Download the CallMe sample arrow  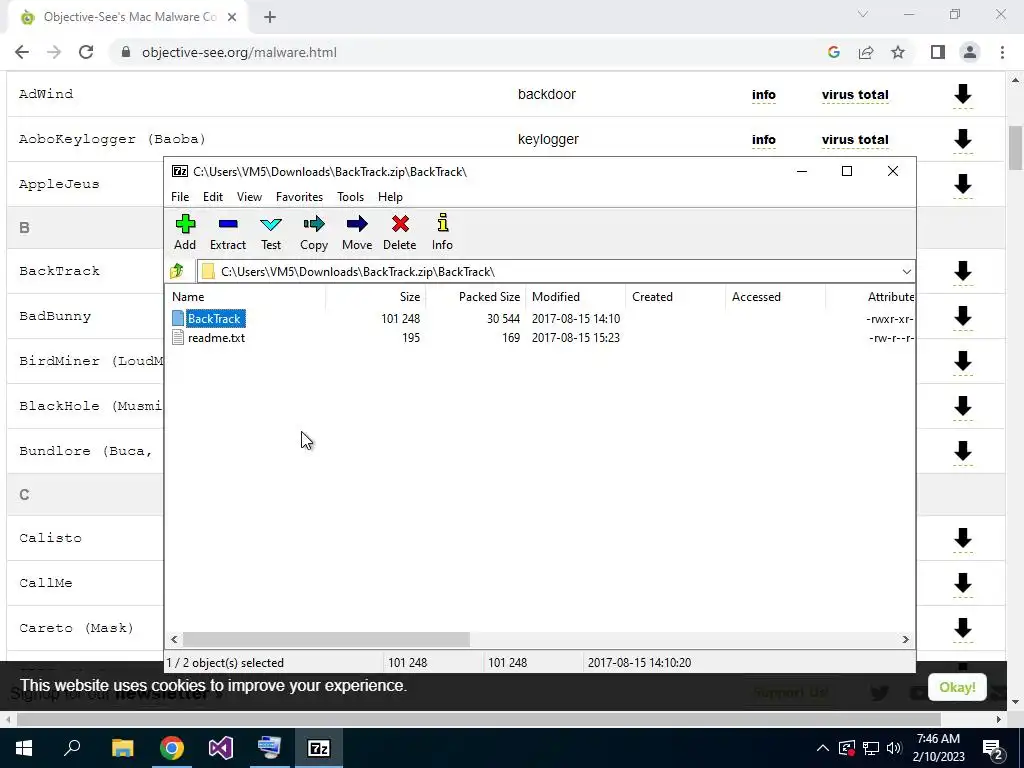coord(963,583)
